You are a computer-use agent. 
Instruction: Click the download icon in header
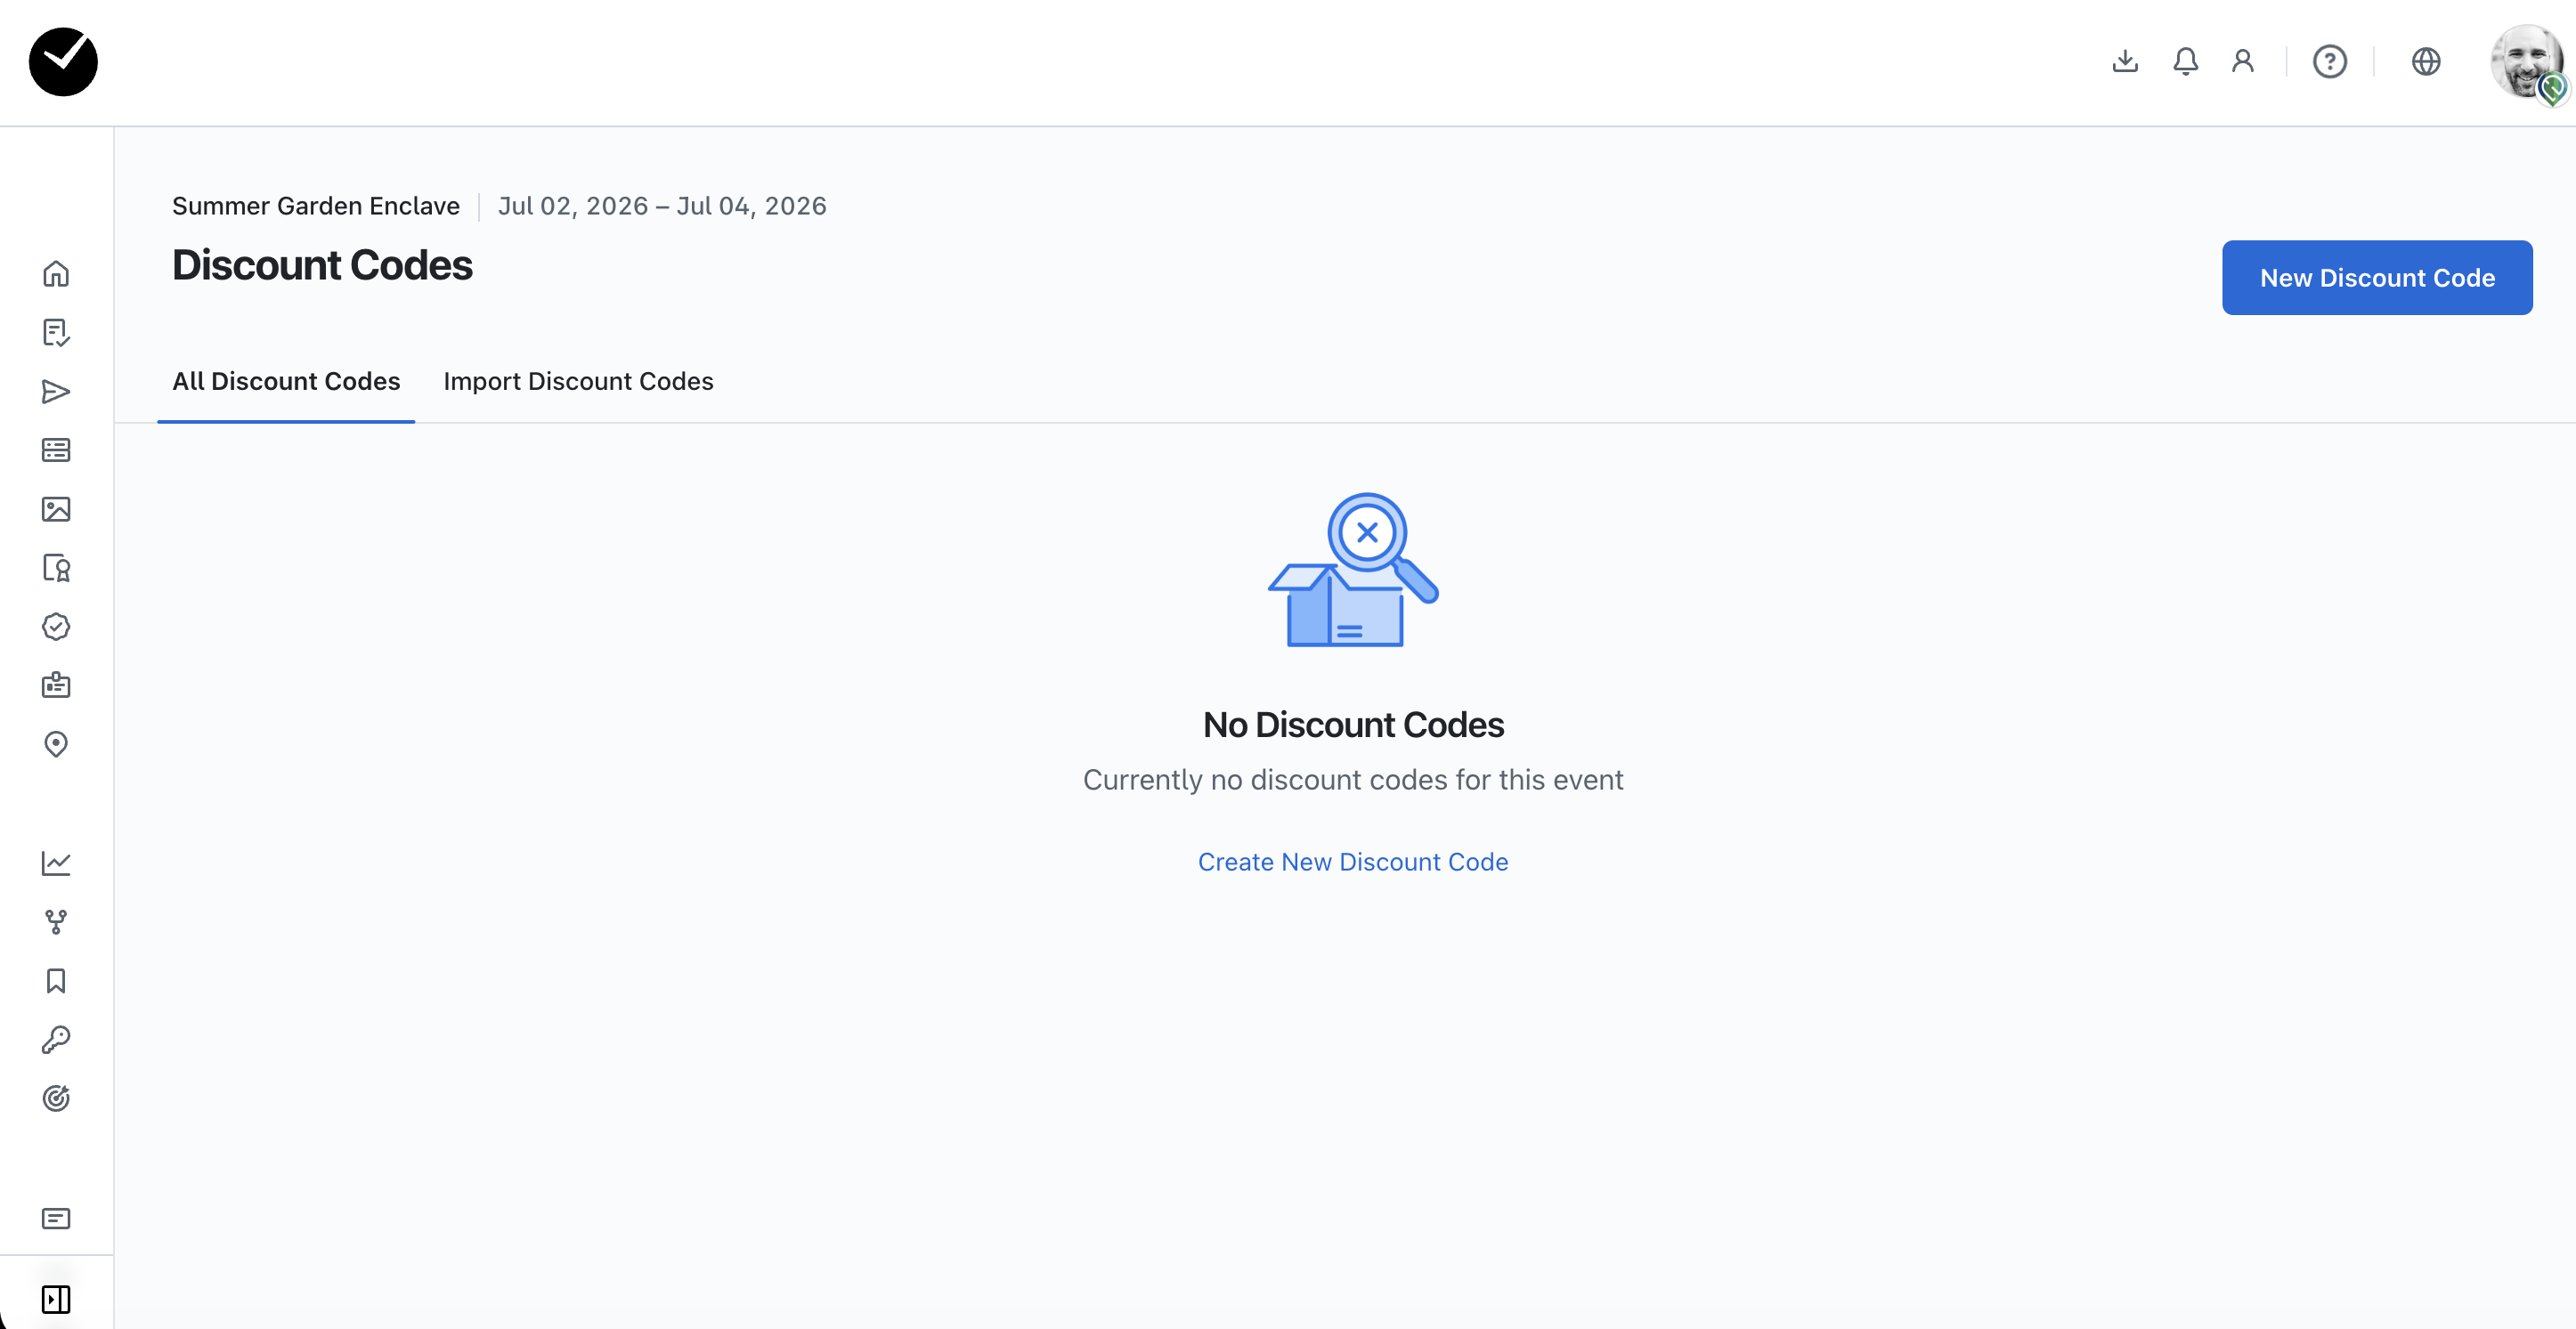click(2125, 62)
